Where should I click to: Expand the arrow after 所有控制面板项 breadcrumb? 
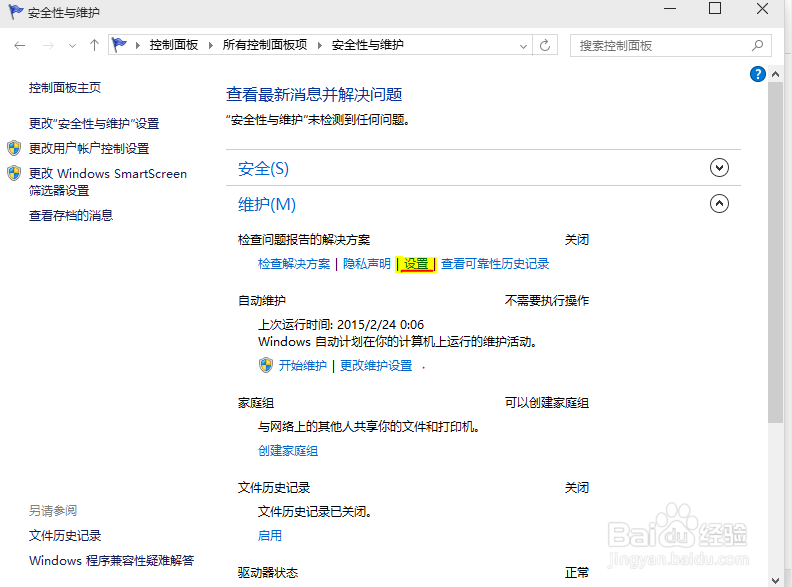[320, 45]
